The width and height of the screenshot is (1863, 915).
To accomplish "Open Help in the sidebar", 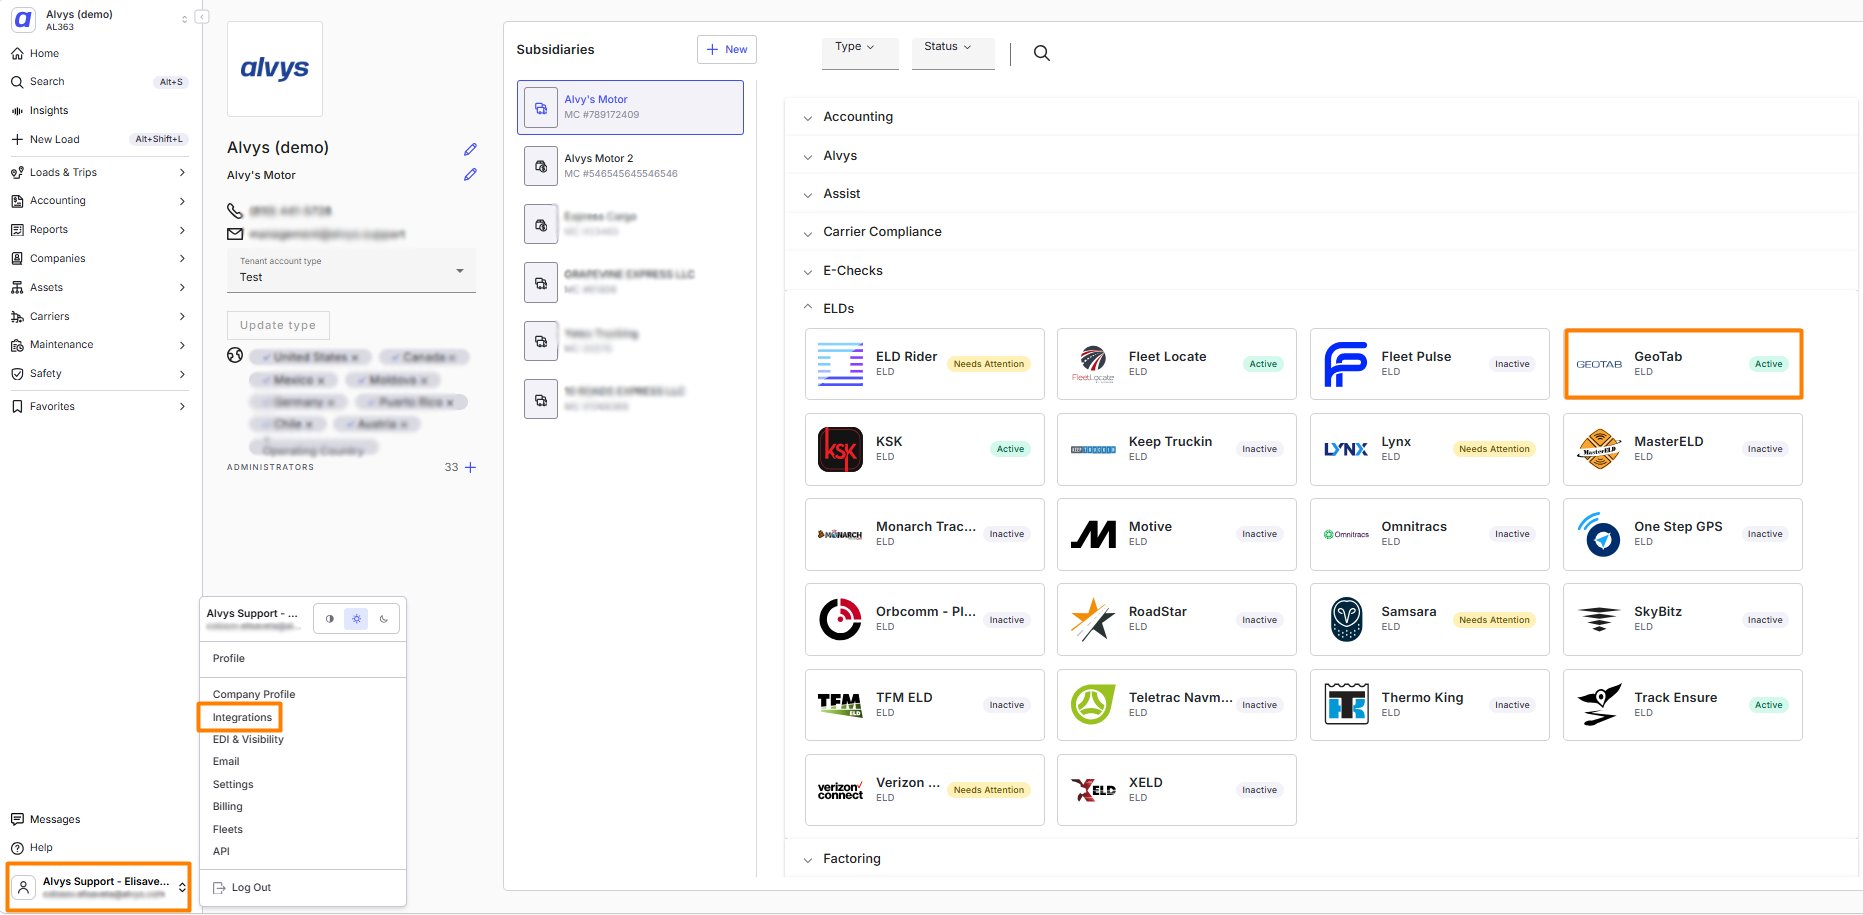I will (x=99, y=847).
